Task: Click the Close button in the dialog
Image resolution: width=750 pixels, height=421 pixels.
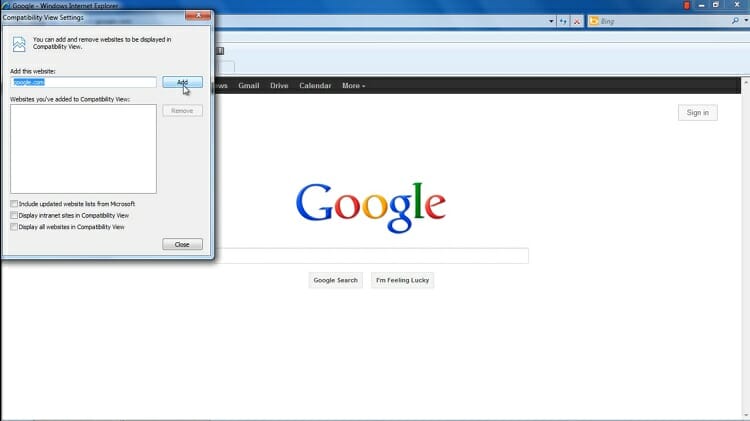Action: point(182,244)
